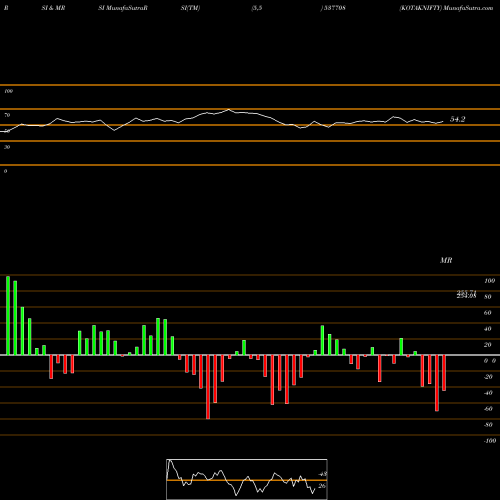Click the value 48 in mini chart
500x500 pixels.
[323, 474]
